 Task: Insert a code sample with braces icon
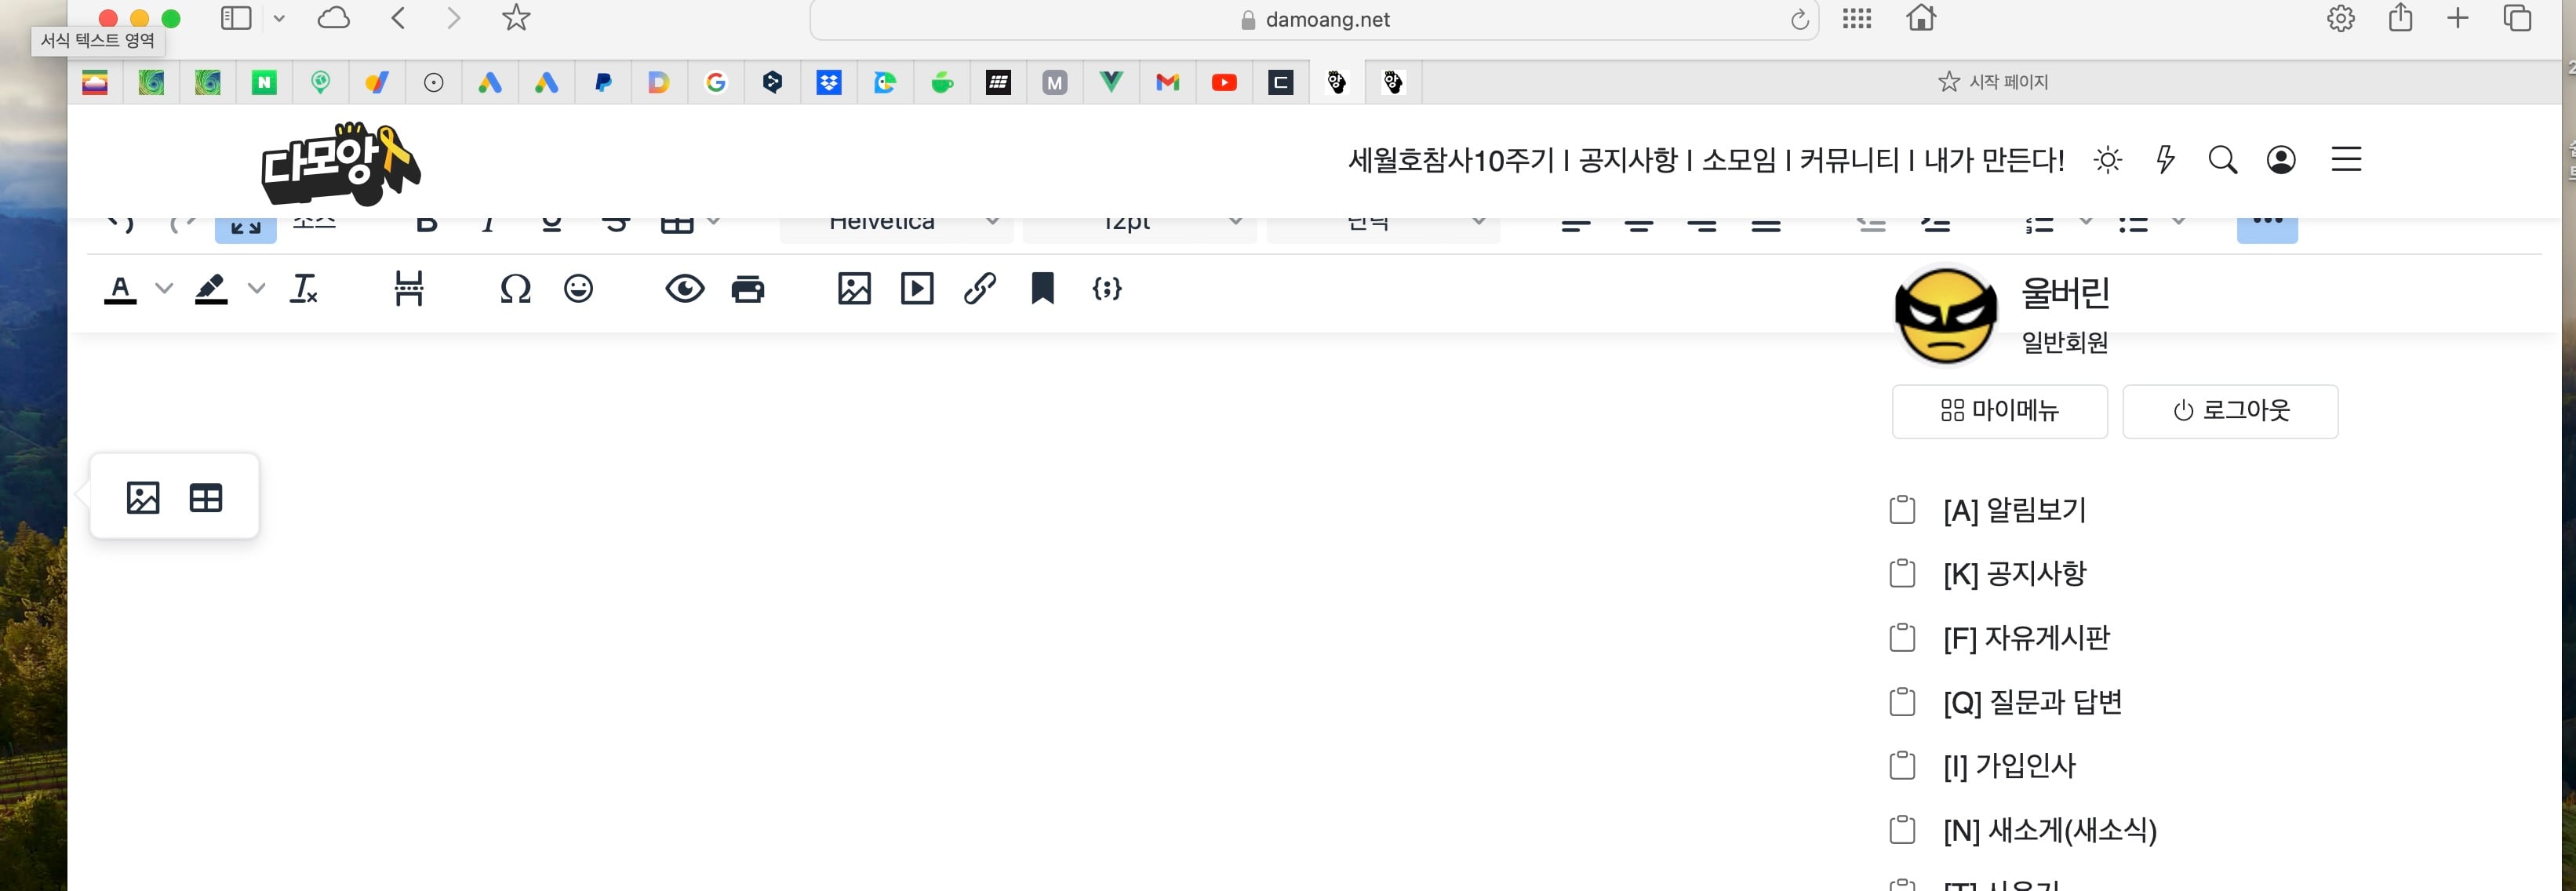pos(1106,289)
